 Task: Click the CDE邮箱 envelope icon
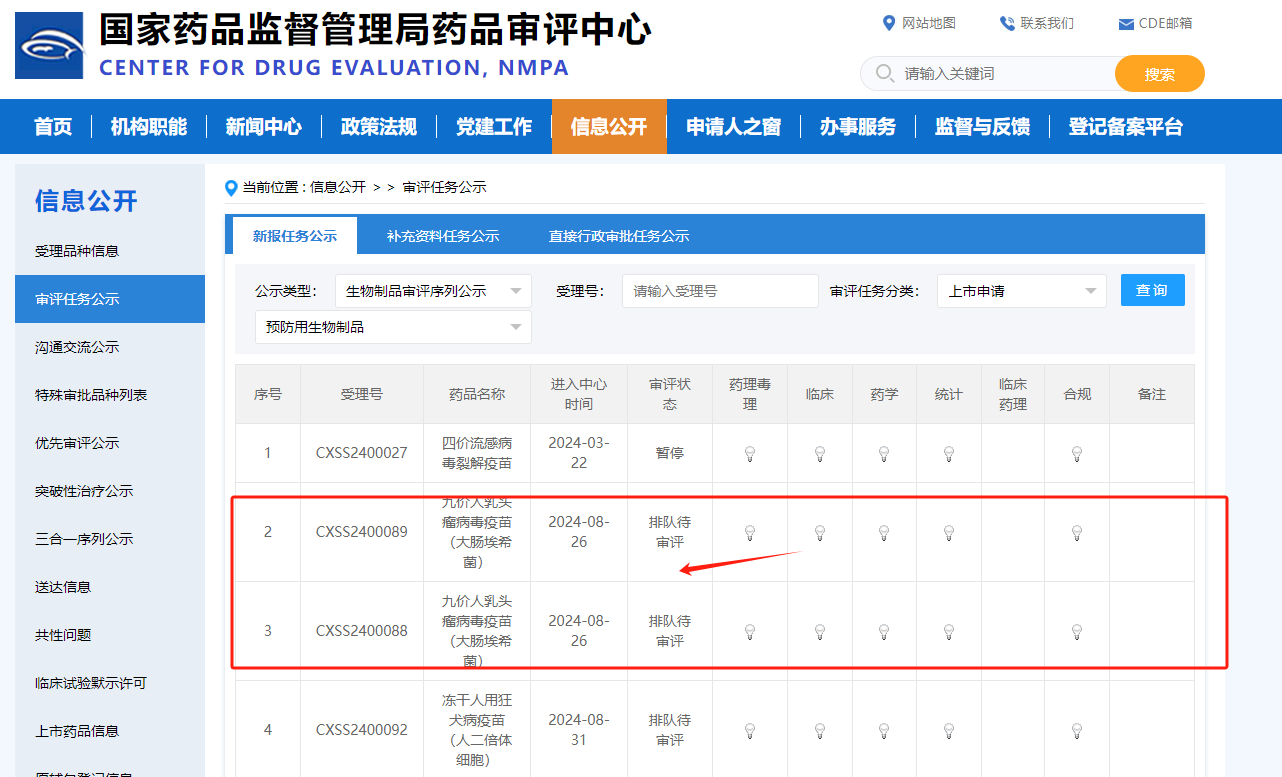click(1126, 24)
